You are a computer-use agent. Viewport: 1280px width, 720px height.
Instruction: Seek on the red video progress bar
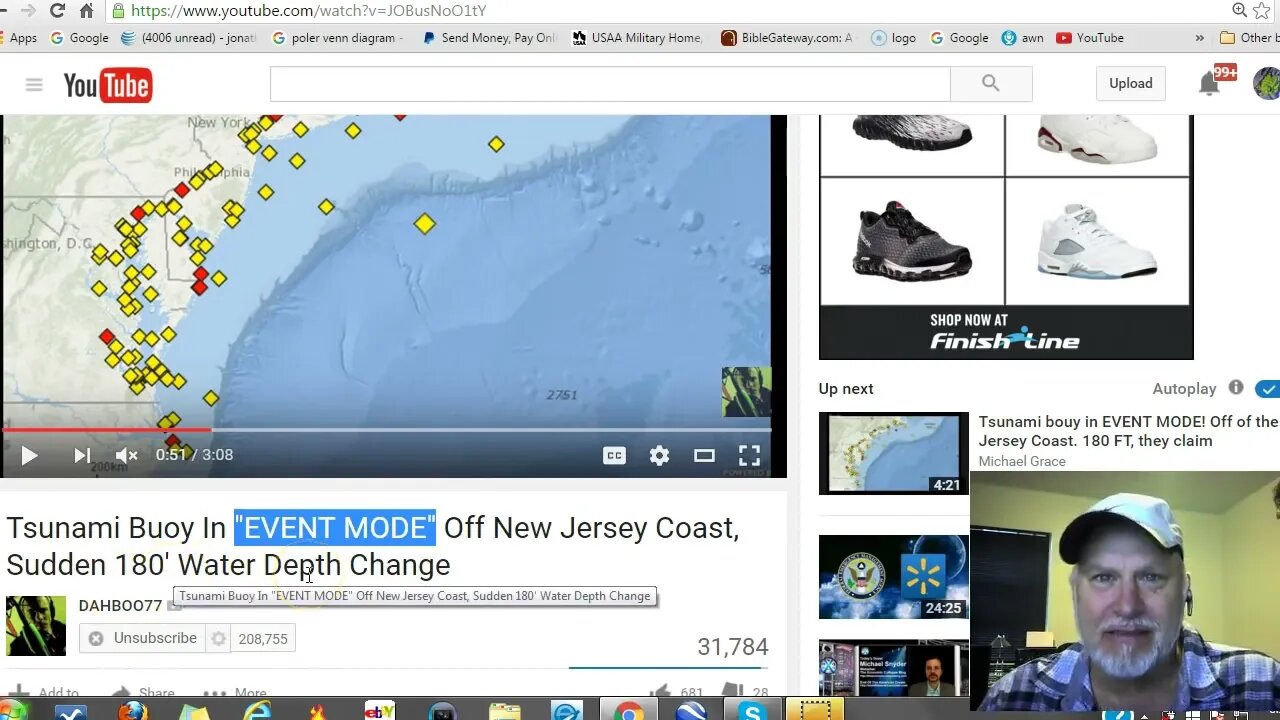point(386,430)
